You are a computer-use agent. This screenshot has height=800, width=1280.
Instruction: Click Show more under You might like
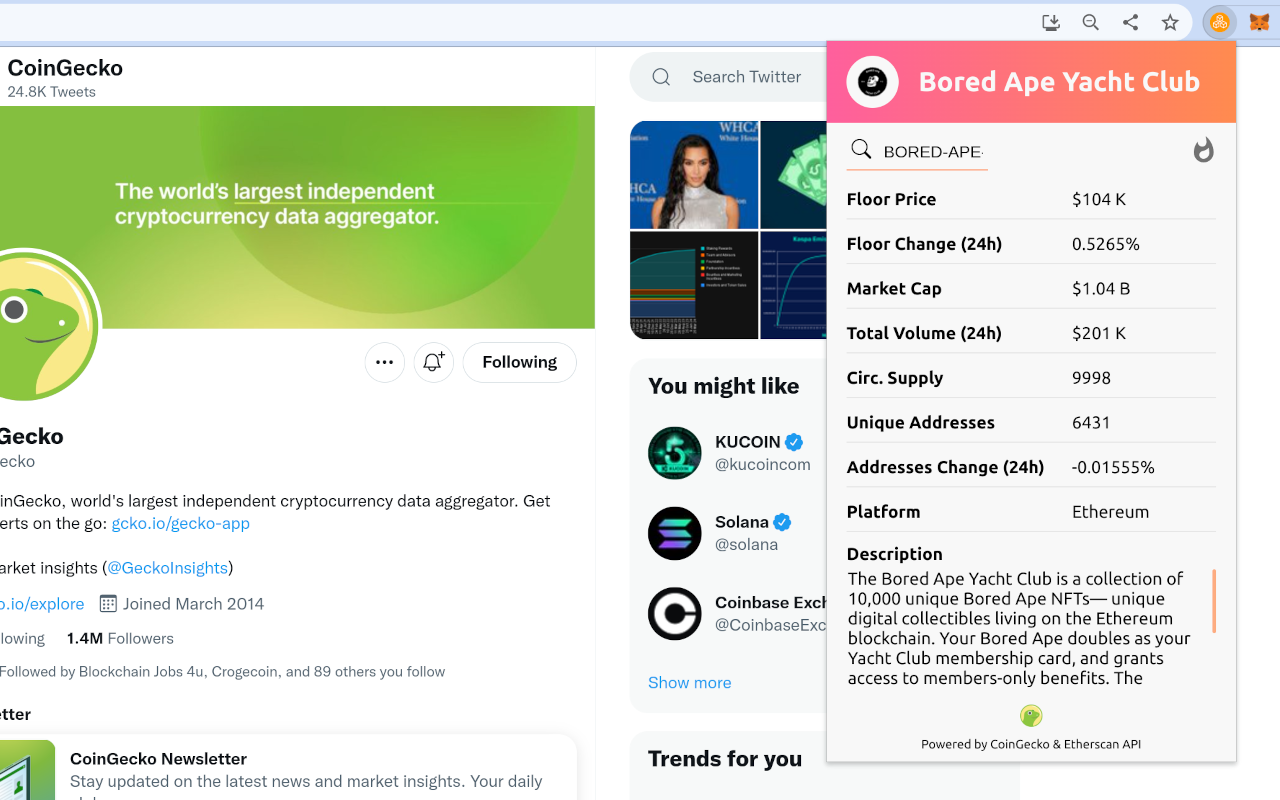689,682
